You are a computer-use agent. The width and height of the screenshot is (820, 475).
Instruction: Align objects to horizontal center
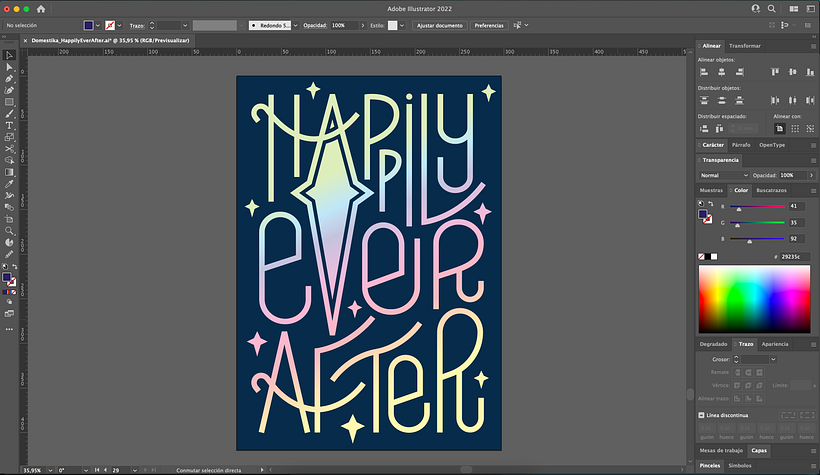click(x=722, y=72)
